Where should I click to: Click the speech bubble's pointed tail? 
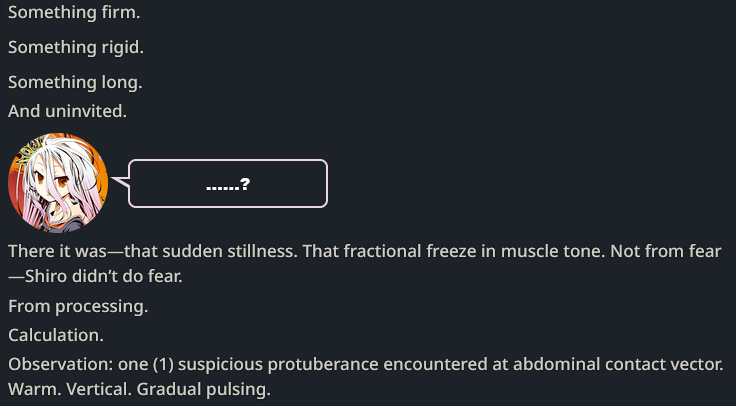pyautogui.click(x=120, y=182)
